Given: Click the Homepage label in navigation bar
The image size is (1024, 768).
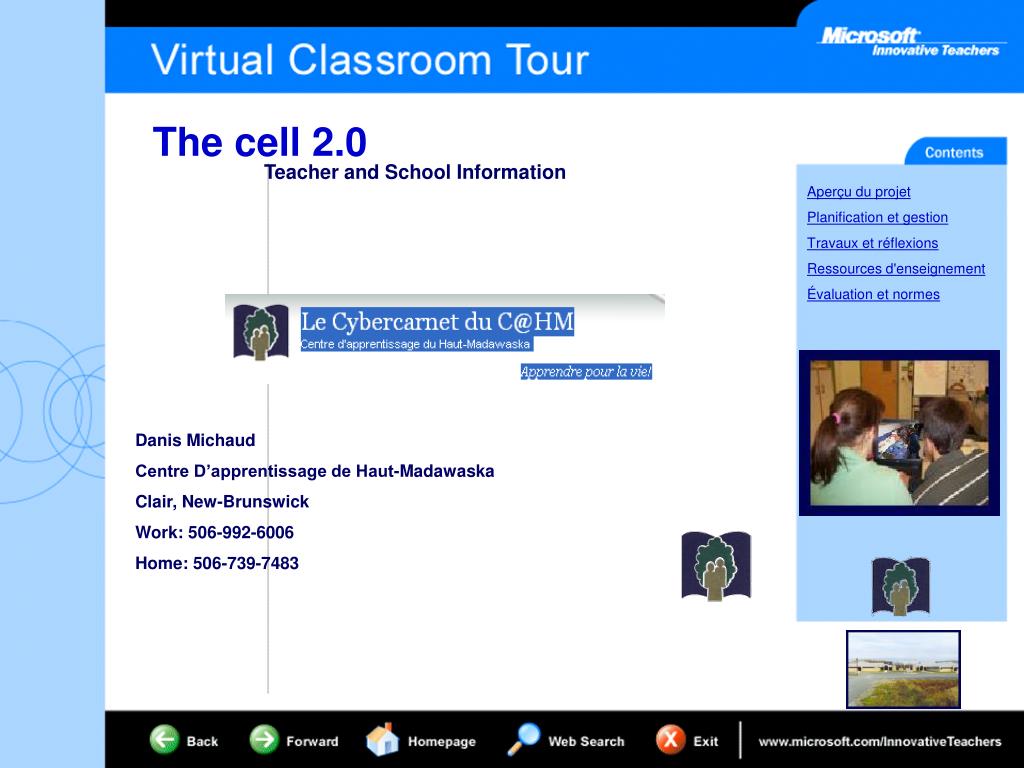Looking at the screenshot, I should coord(441,742).
